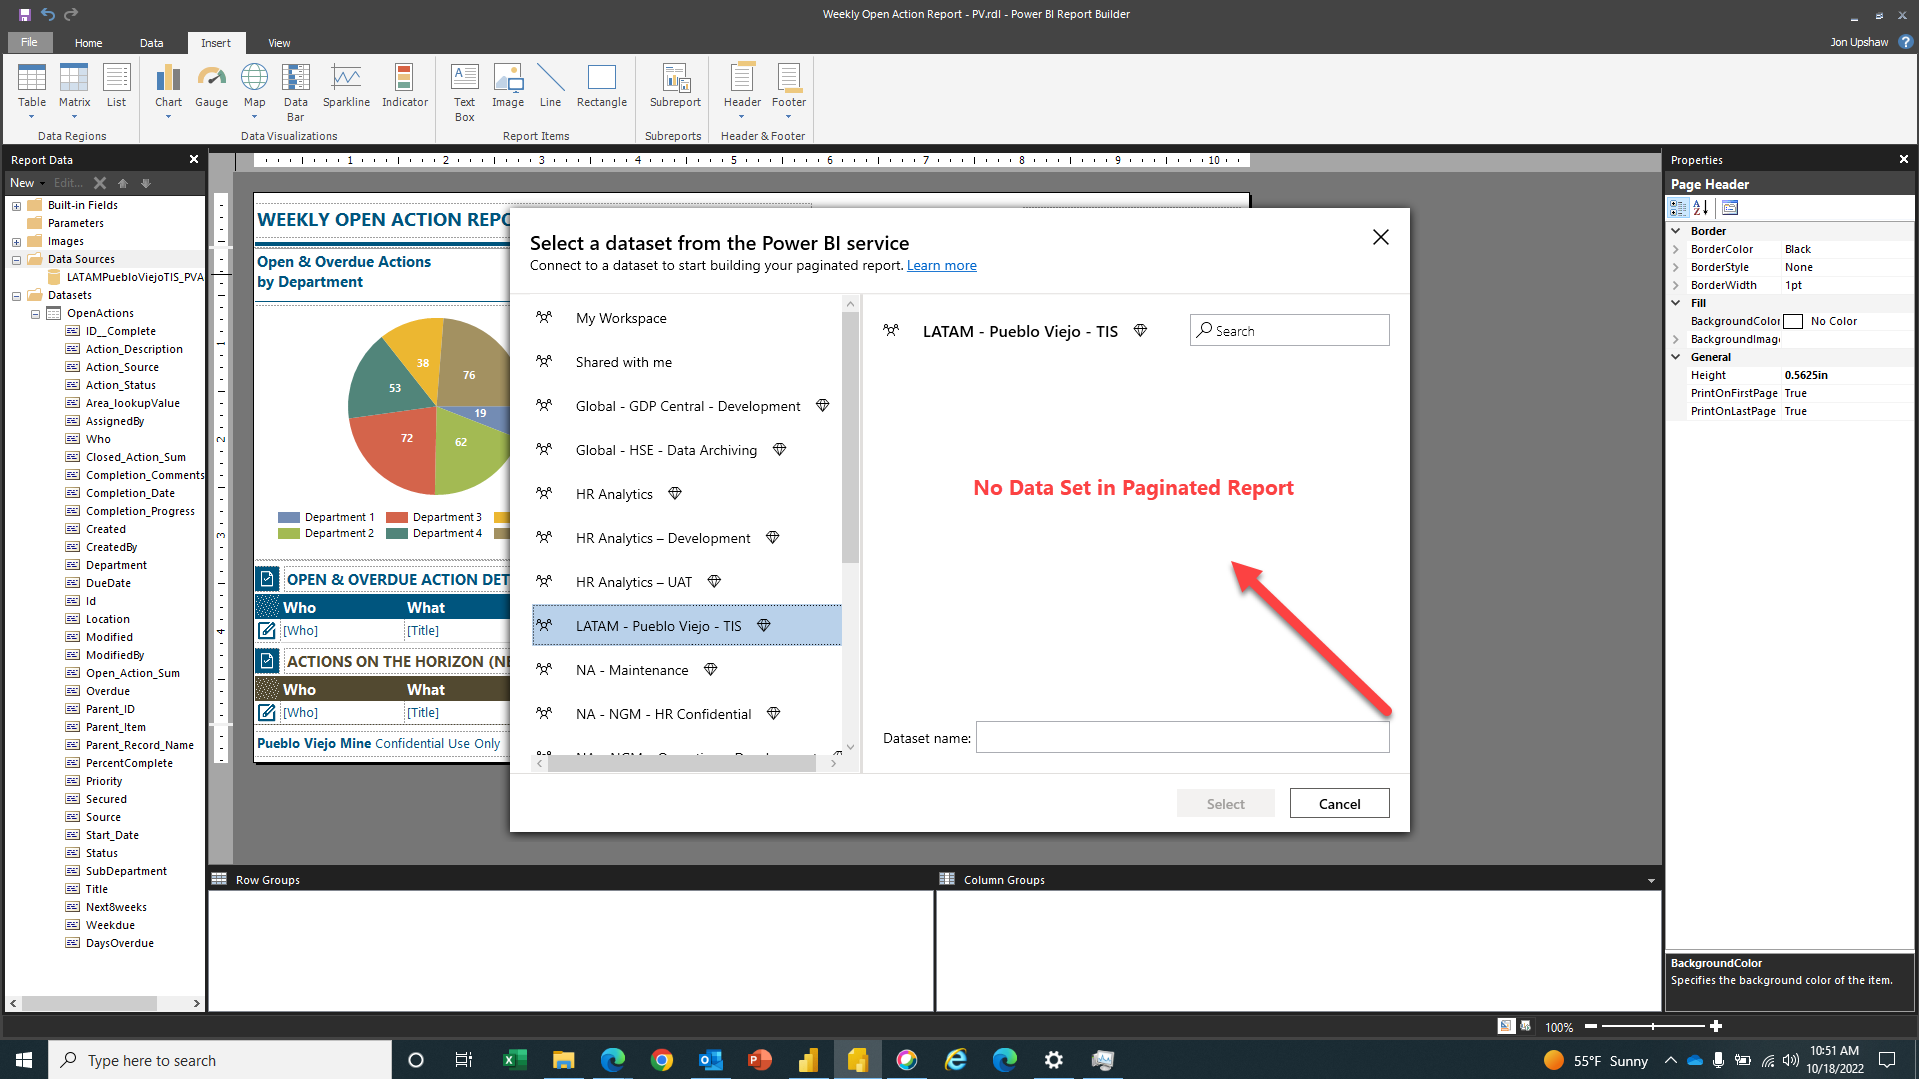Open Excel from the Windows taskbar
Viewport: 1919px width, 1079px height.
[514, 1060]
